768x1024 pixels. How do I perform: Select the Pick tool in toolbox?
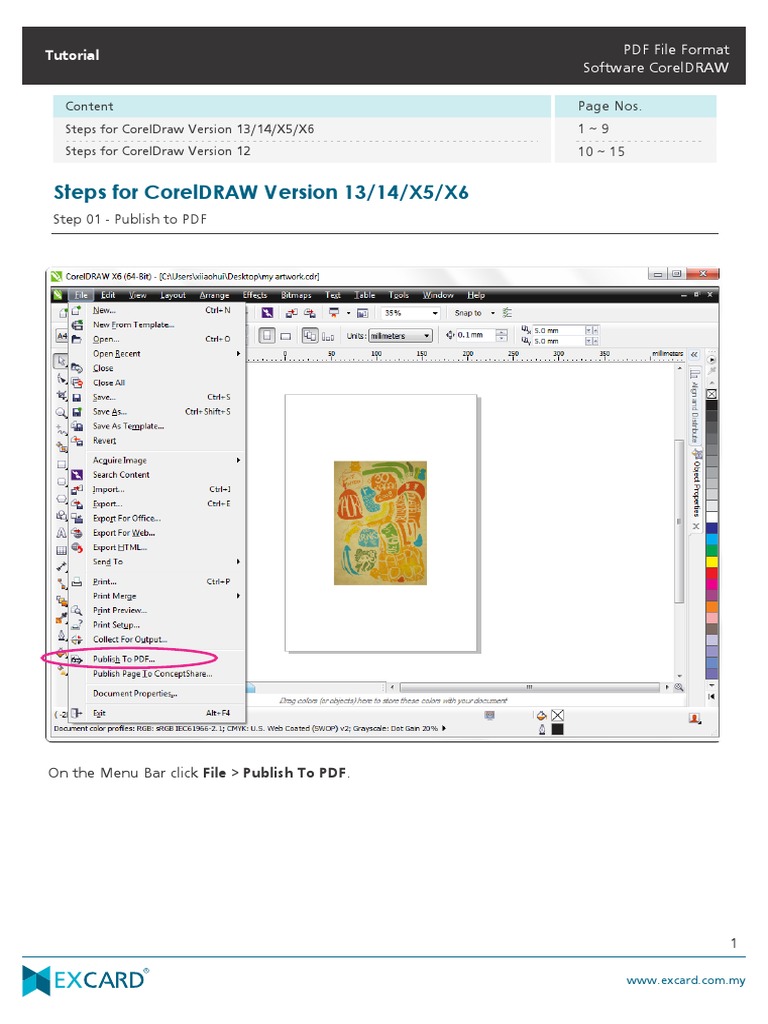(x=61, y=361)
